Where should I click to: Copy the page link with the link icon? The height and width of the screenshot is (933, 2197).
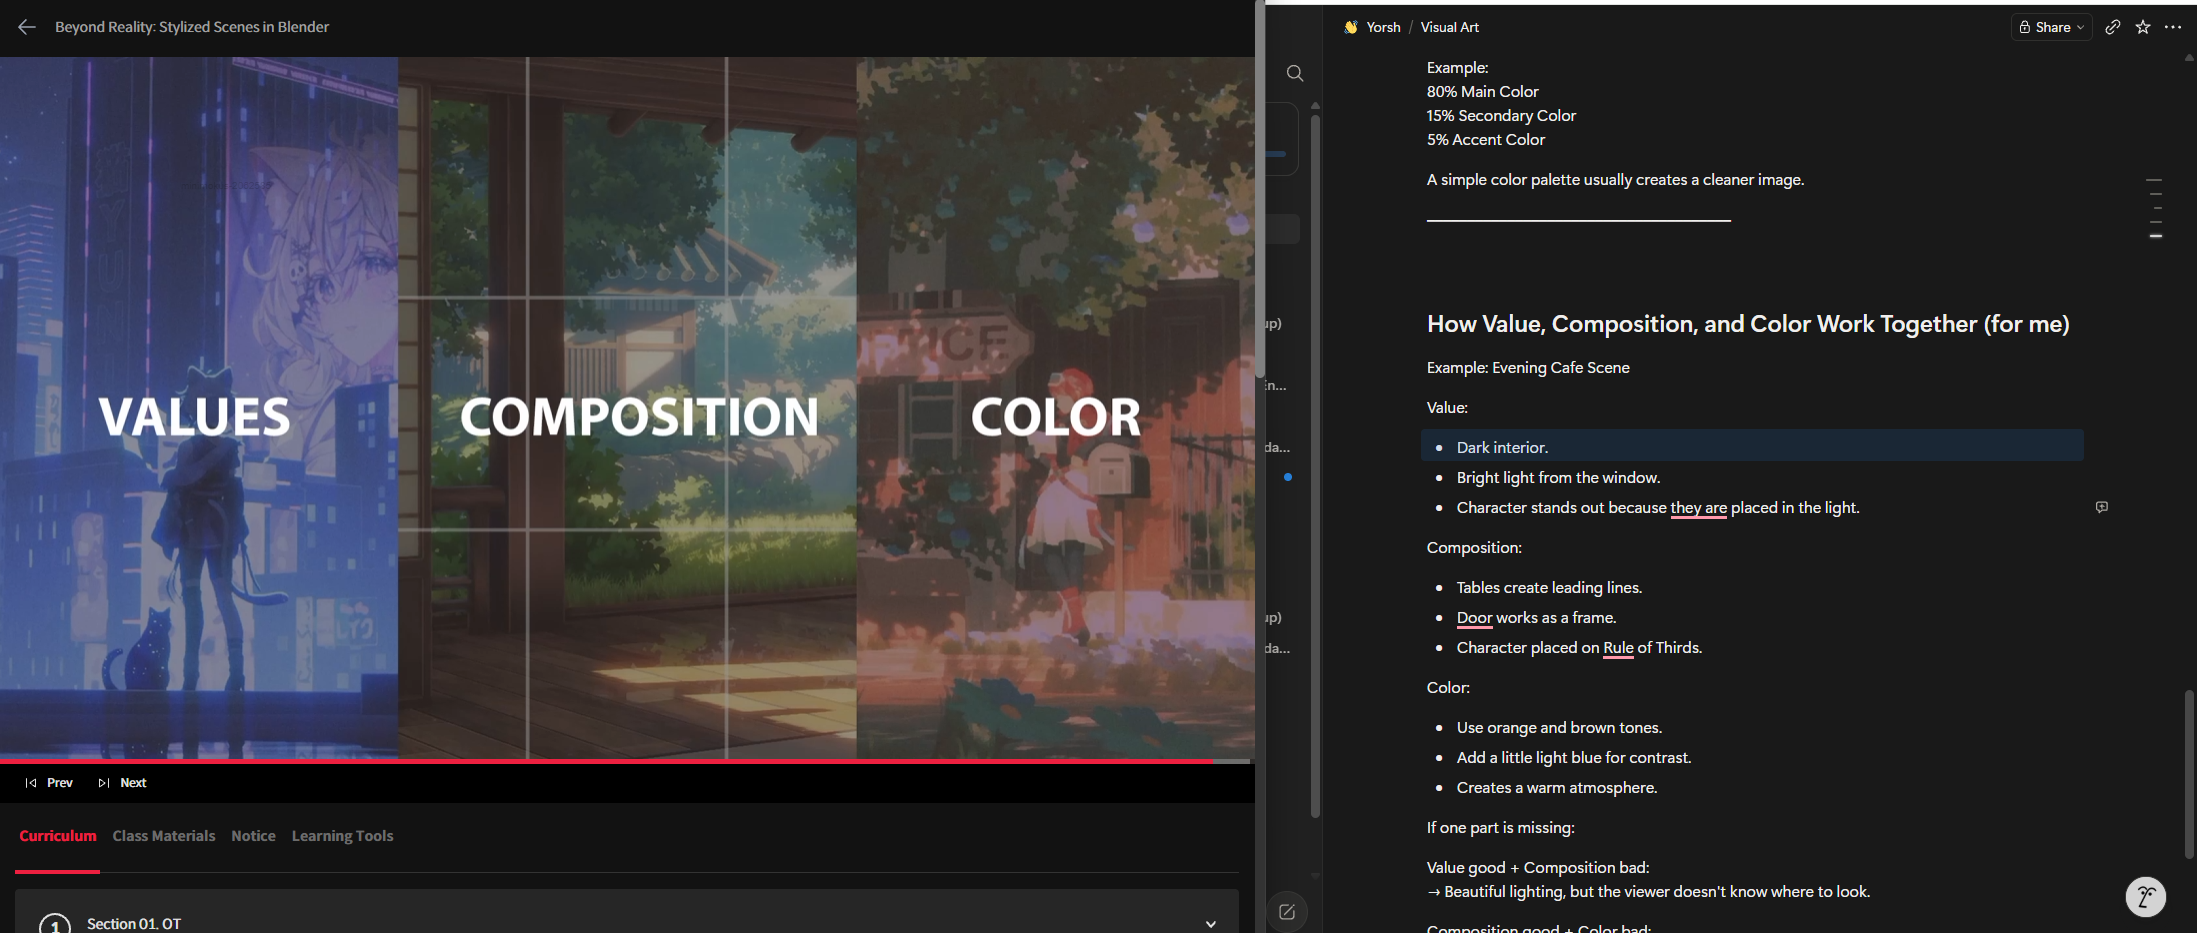pyautogui.click(x=2112, y=27)
